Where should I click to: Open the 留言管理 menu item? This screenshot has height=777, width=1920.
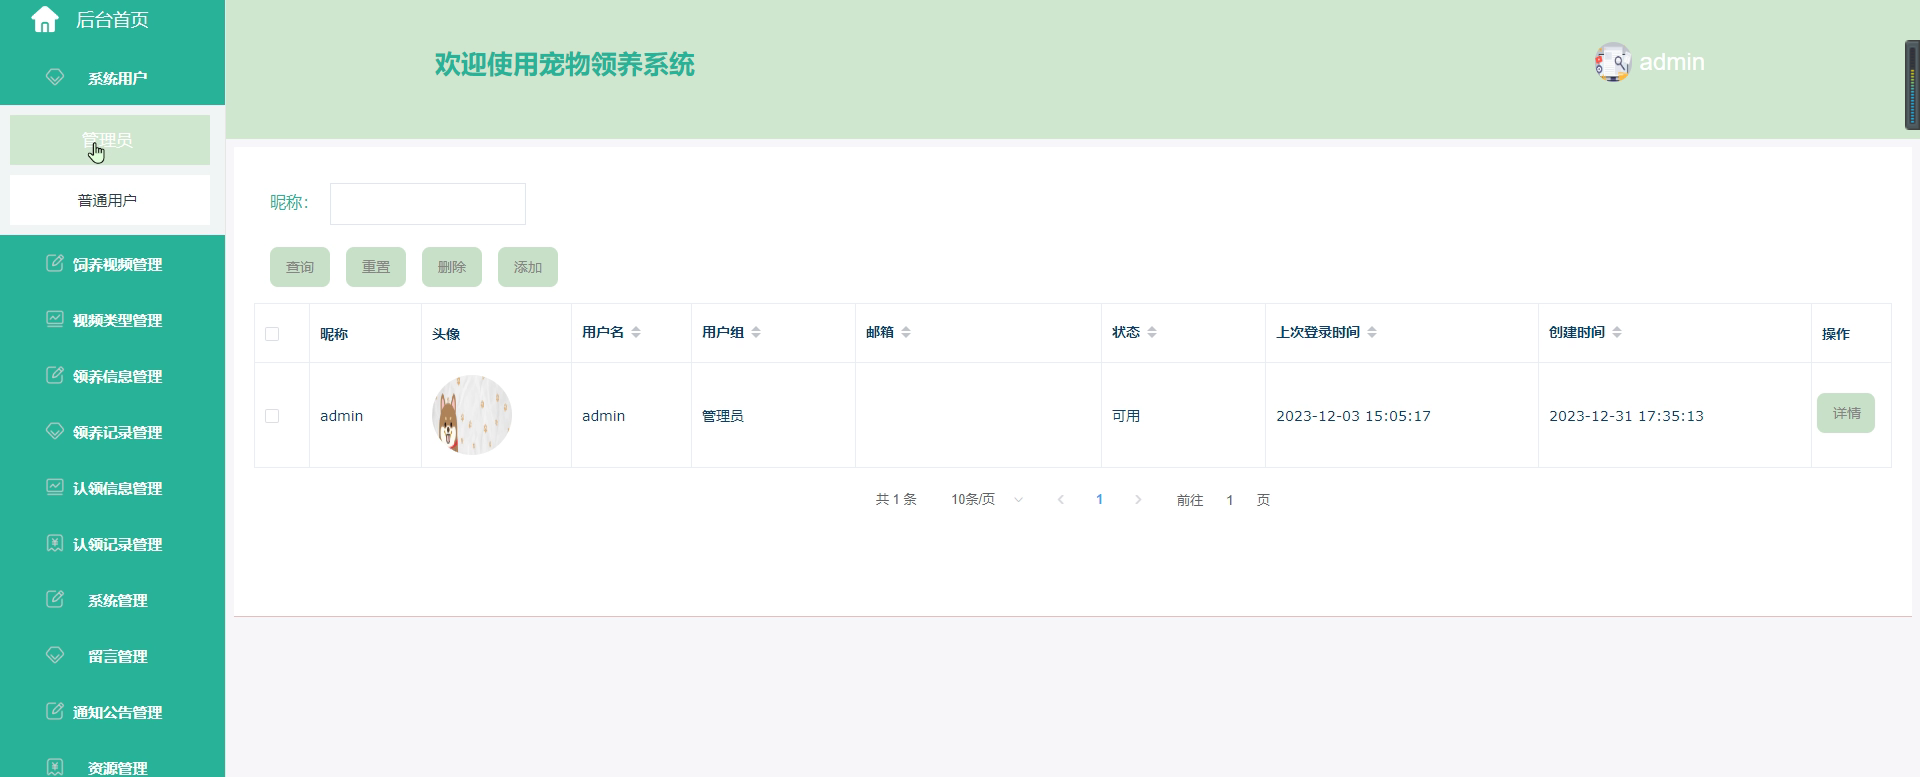[112, 656]
